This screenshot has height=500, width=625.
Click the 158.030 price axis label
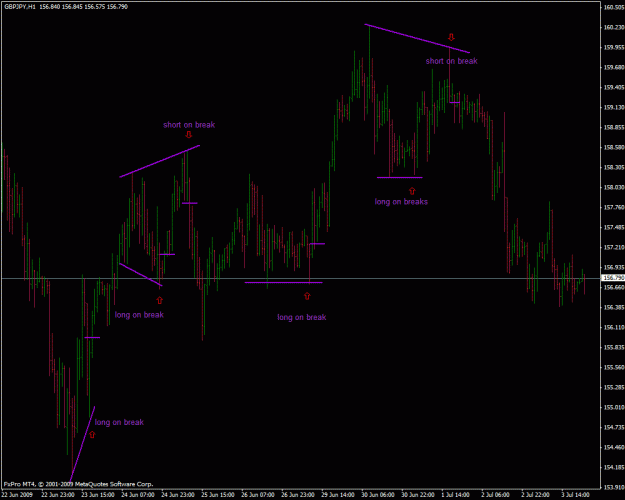tap(614, 187)
